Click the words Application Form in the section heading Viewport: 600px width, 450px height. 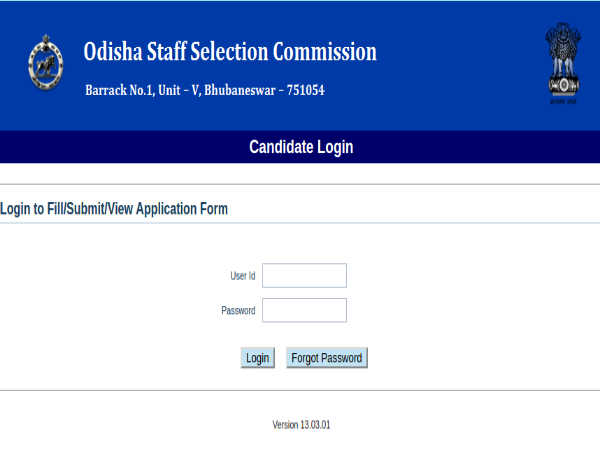point(182,209)
